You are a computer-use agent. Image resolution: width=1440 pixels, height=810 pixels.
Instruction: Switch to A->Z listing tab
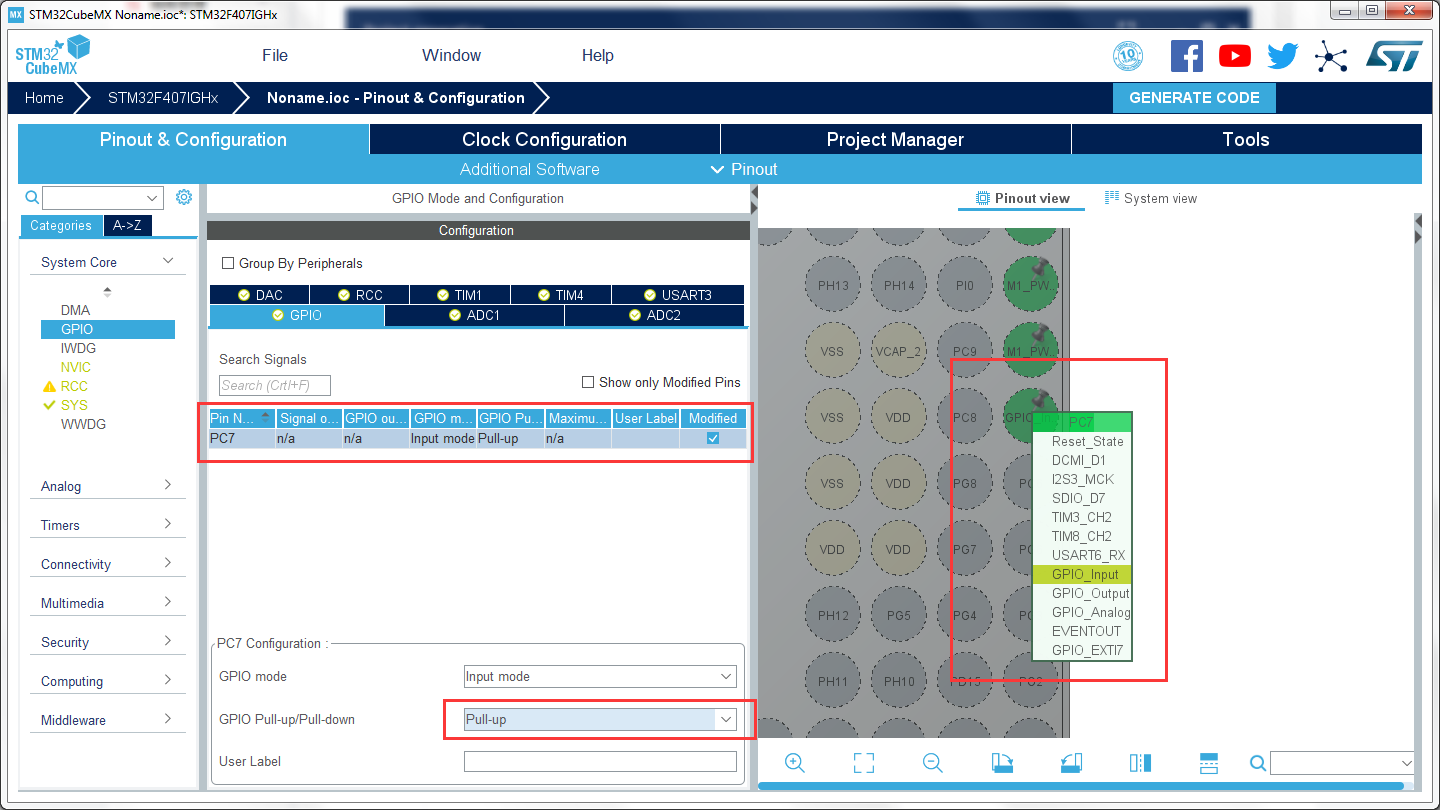[127, 225]
